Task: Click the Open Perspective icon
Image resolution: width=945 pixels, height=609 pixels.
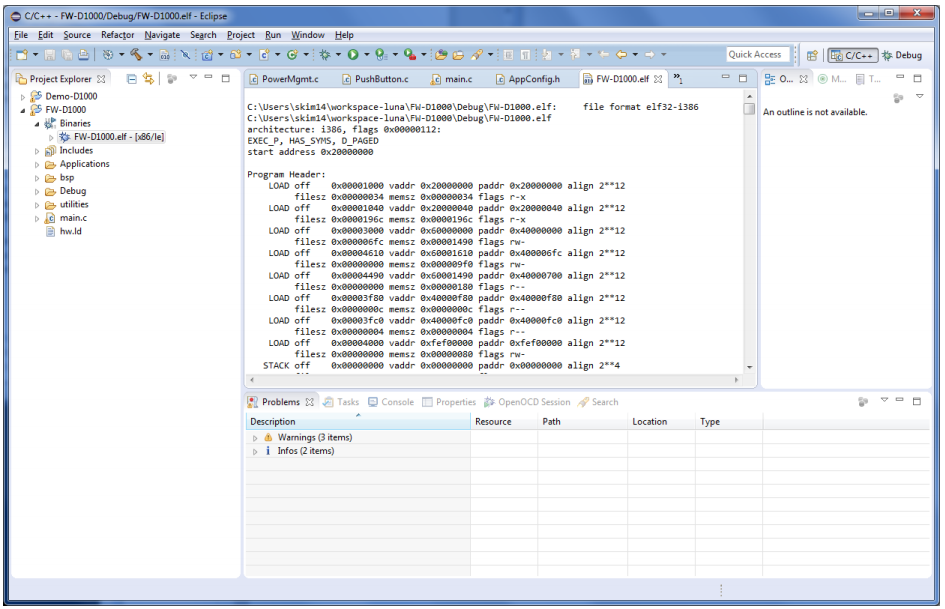Action: [x=812, y=55]
